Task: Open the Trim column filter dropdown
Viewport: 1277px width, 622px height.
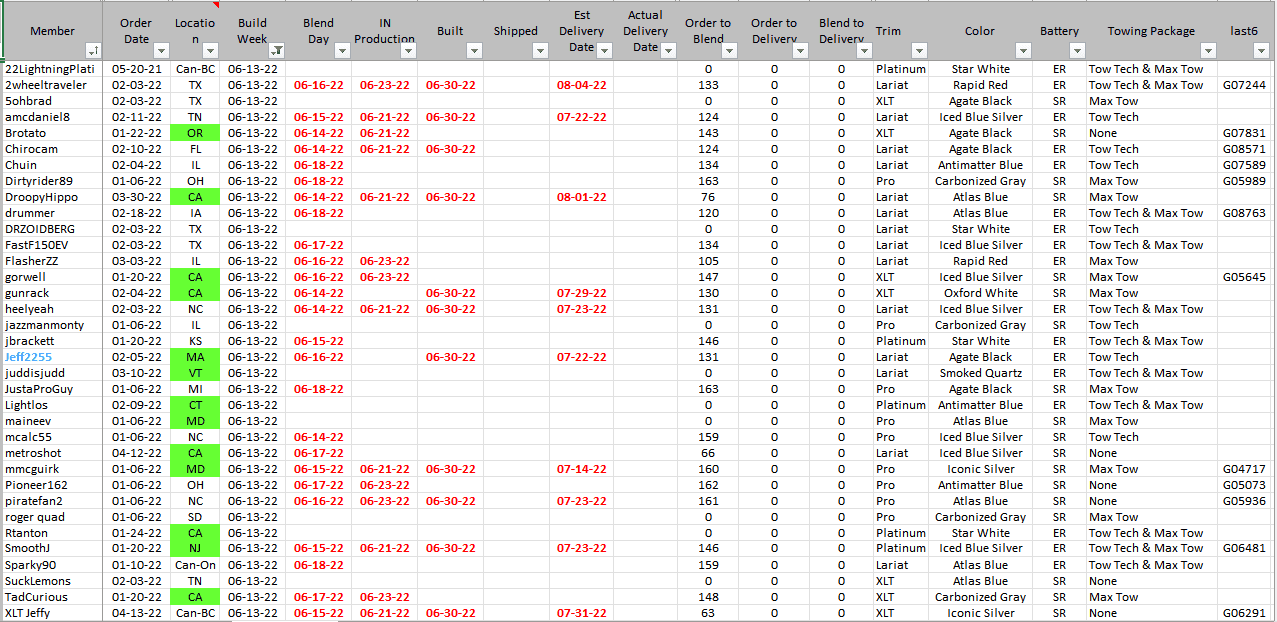Action: [x=919, y=51]
